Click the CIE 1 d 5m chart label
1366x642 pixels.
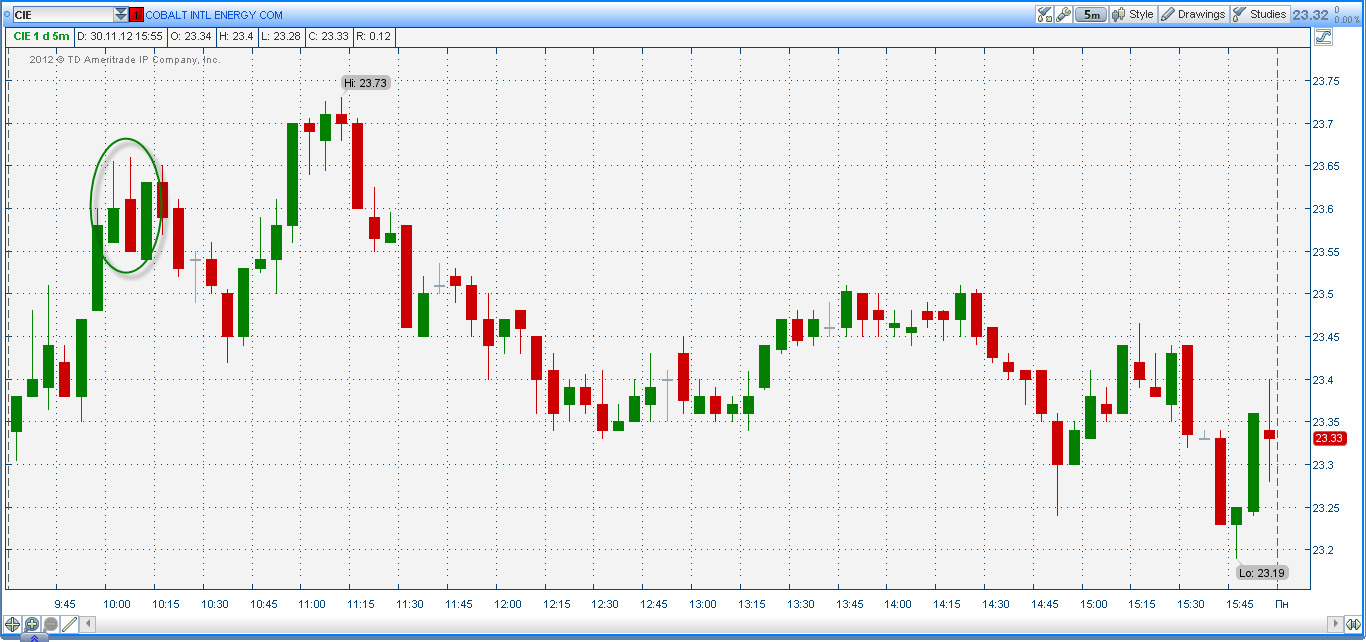42,36
